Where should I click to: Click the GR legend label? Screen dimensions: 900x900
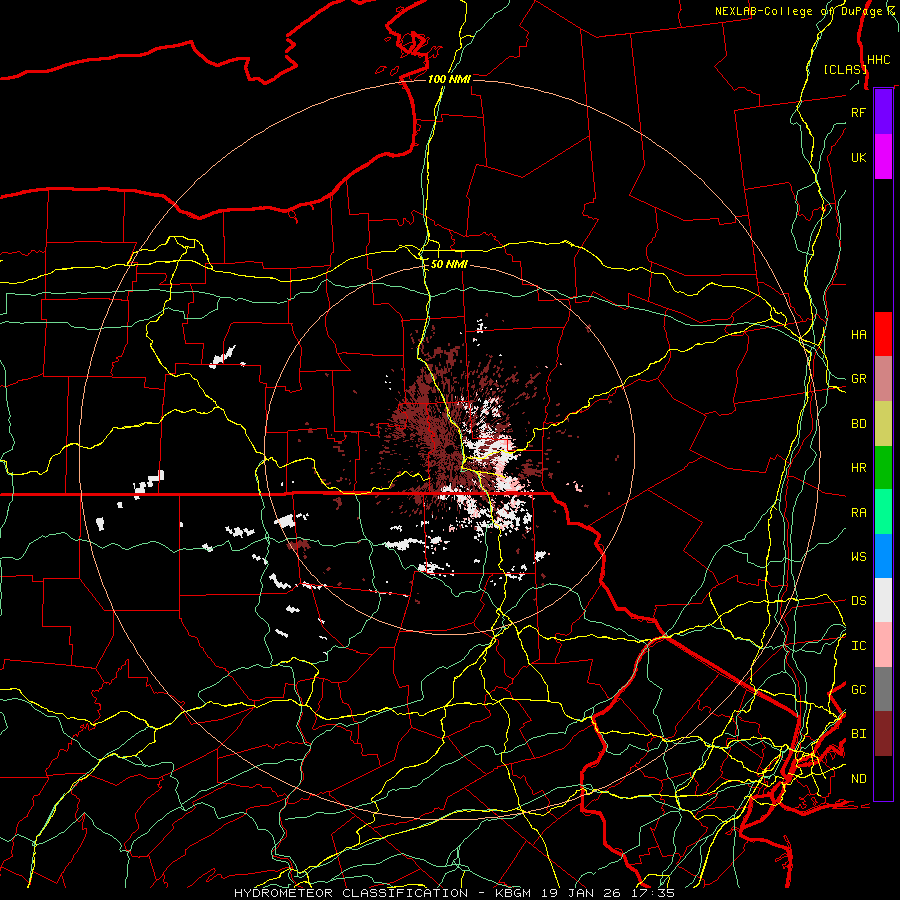[858, 379]
